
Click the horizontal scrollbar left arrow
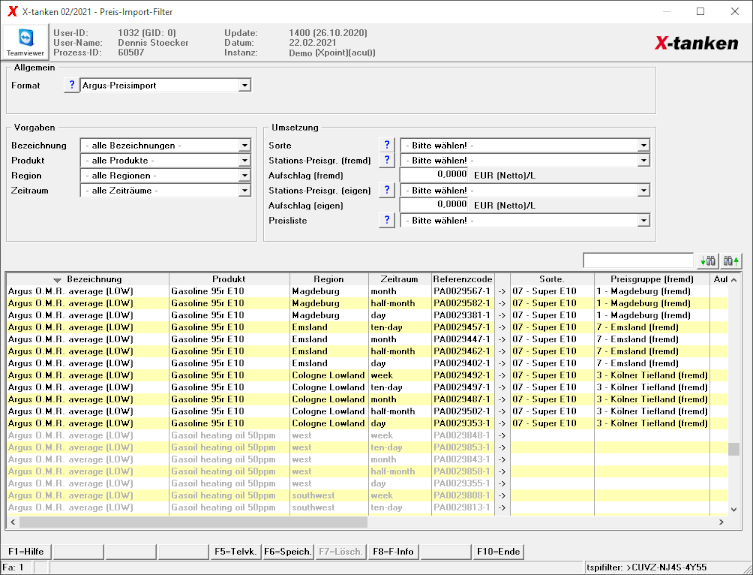(x=12, y=522)
